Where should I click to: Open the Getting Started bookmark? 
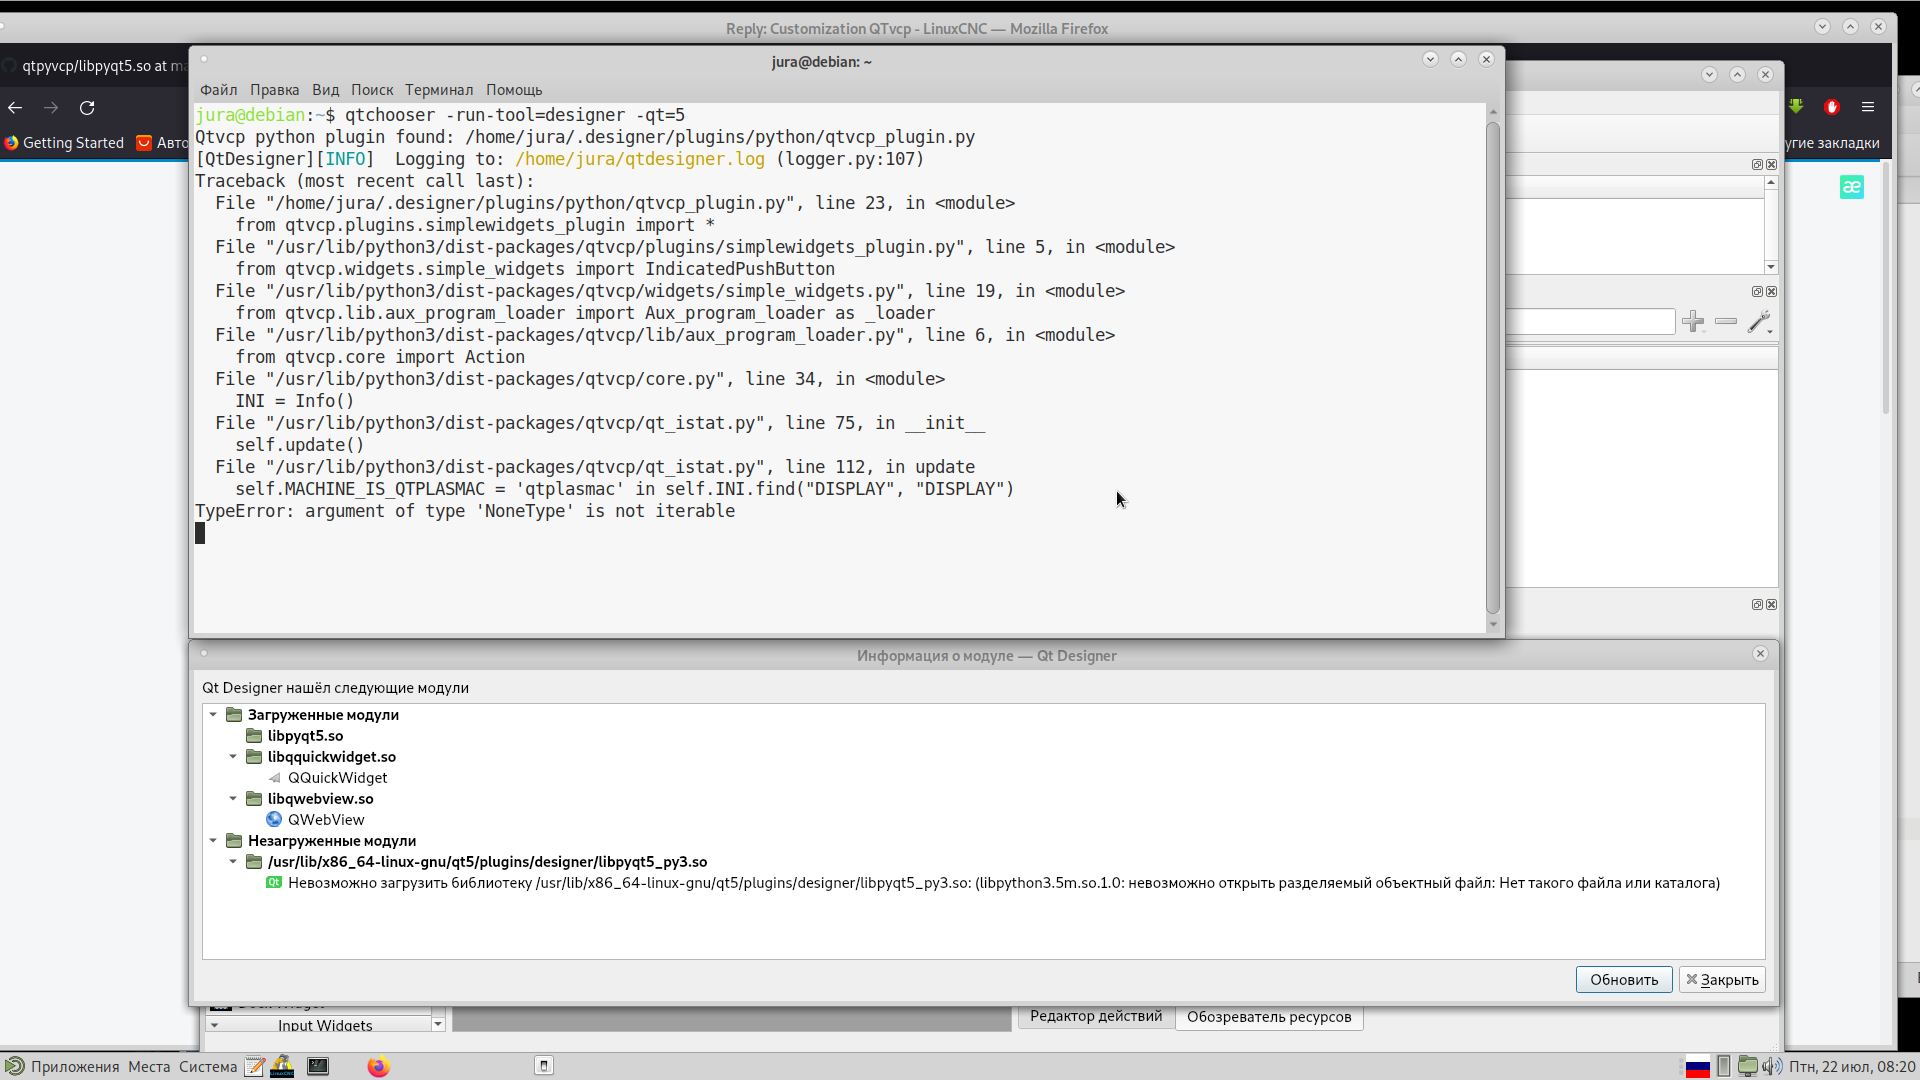click(x=64, y=143)
